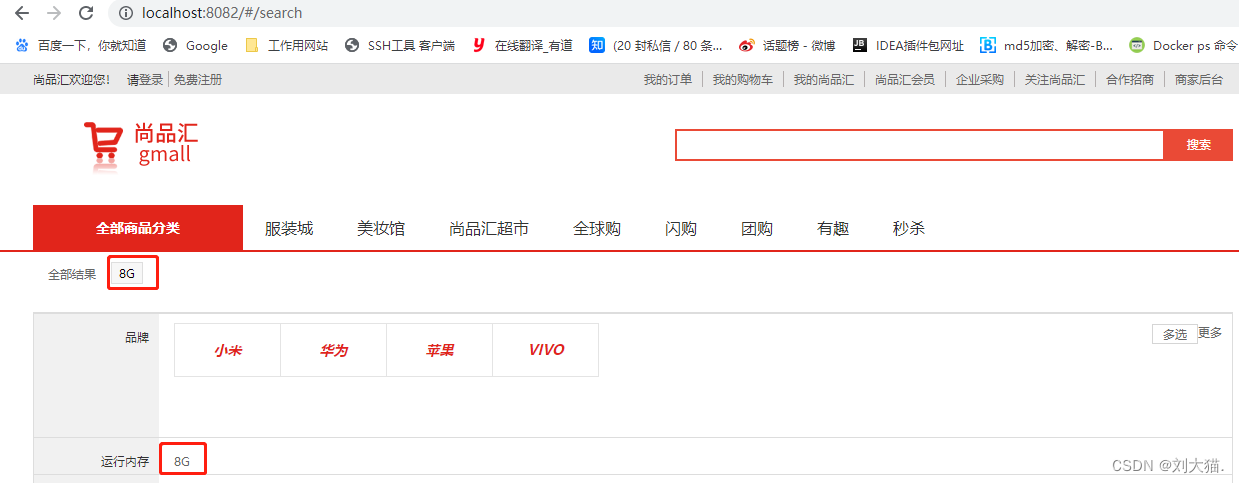1239x483 pixels.
Task: Open the 工作用网站 bookmark folder
Action: 286,45
